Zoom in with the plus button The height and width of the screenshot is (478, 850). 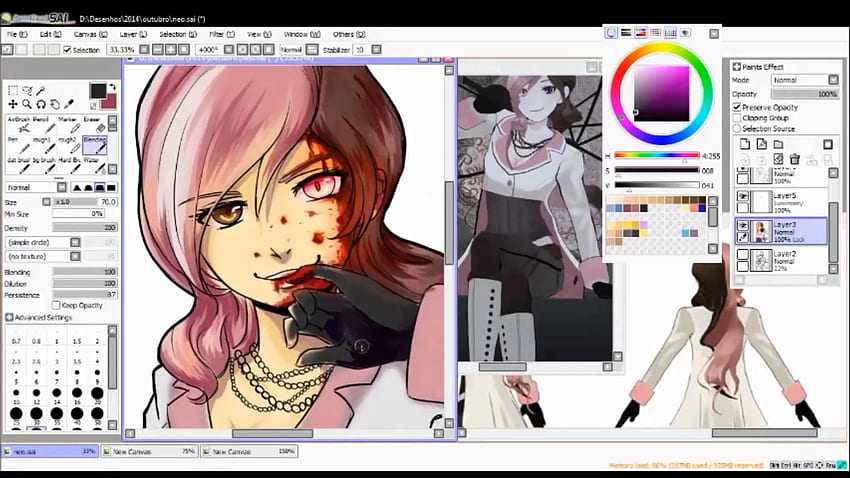[171, 49]
